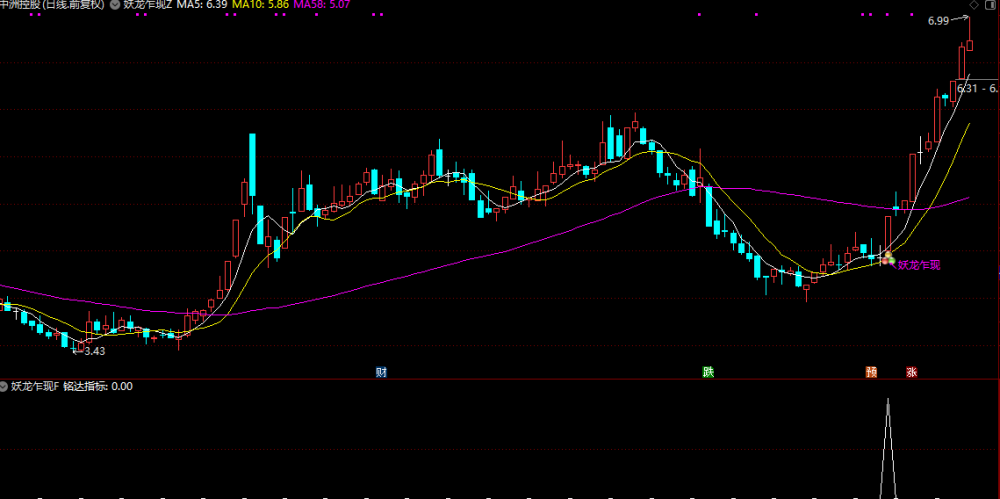Click the red 涨 event marker
The height and width of the screenshot is (499, 1000).
tap(912, 373)
